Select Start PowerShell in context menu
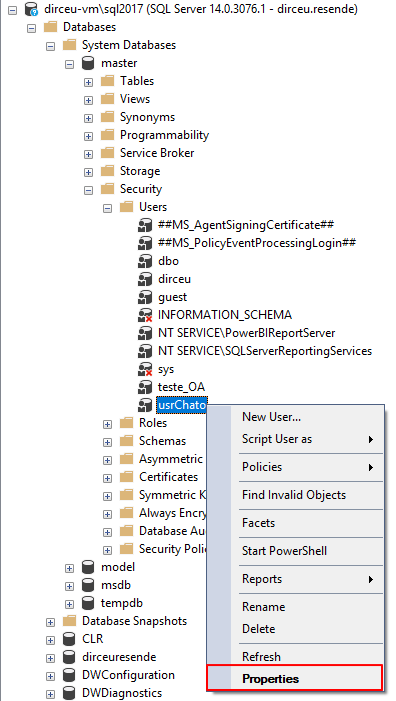The width and height of the screenshot is (396, 701). 295,551
